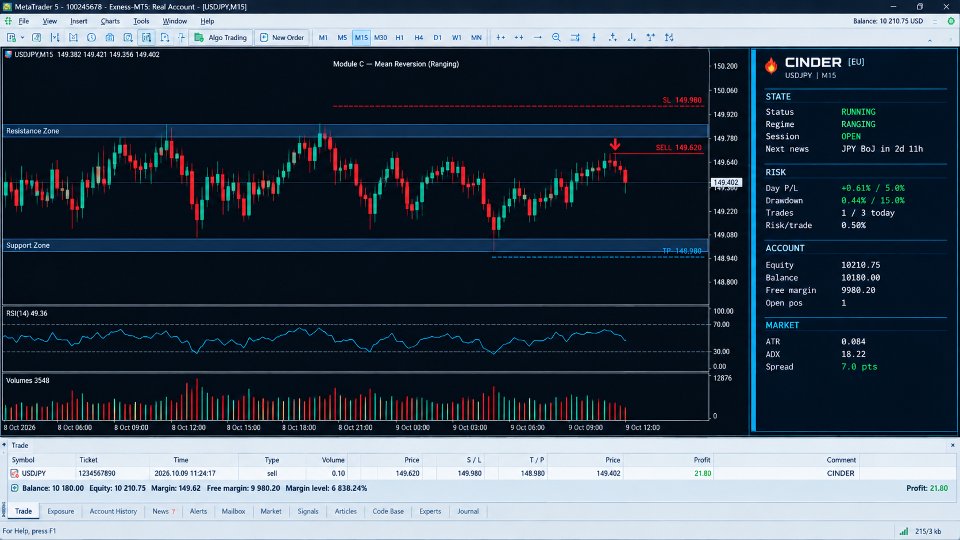Open the Insert menu
The image size is (960, 540).
pyautogui.click(x=78, y=21)
